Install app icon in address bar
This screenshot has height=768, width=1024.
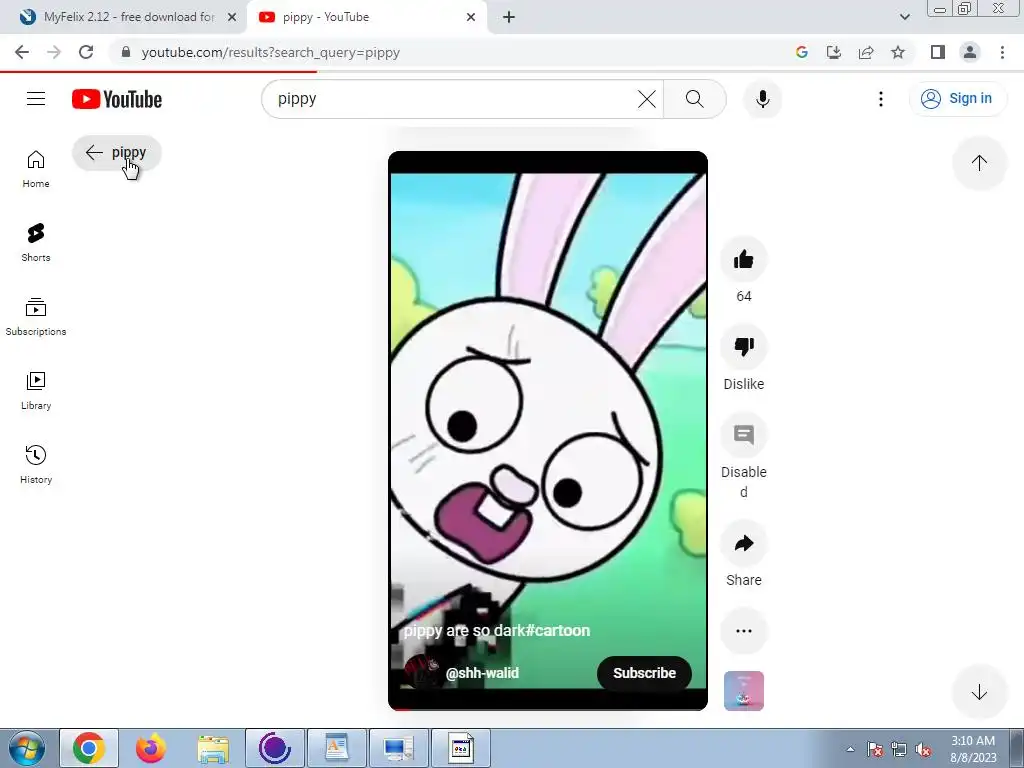coord(834,52)
